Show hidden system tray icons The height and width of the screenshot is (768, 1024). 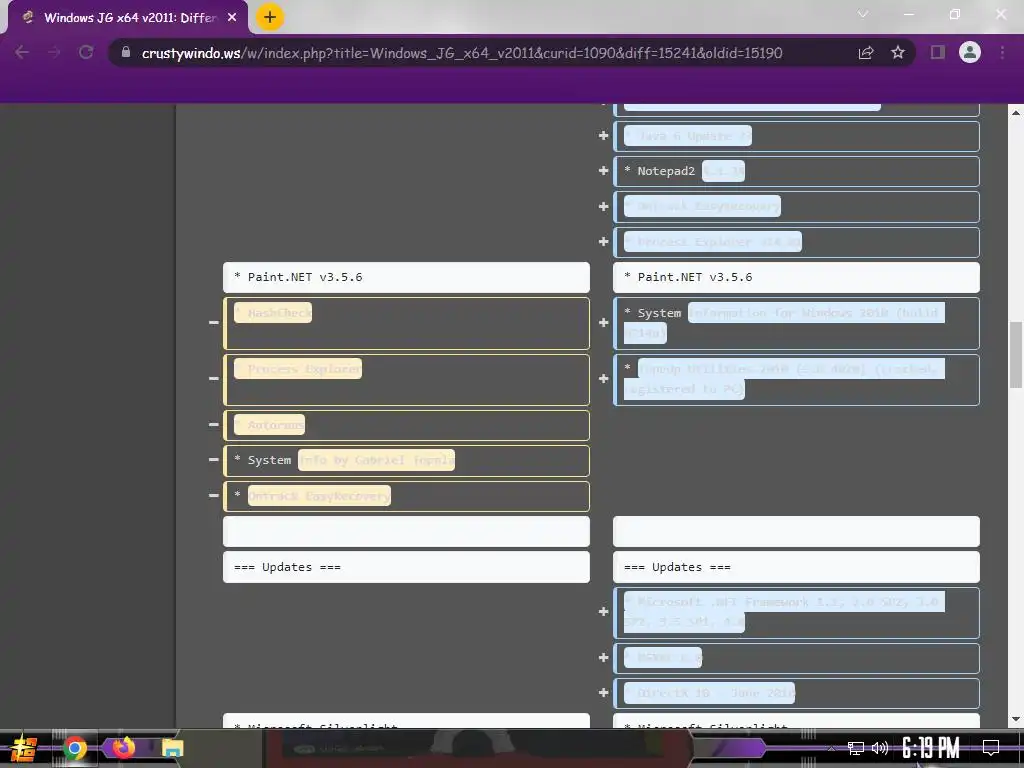tap(831, 748)
